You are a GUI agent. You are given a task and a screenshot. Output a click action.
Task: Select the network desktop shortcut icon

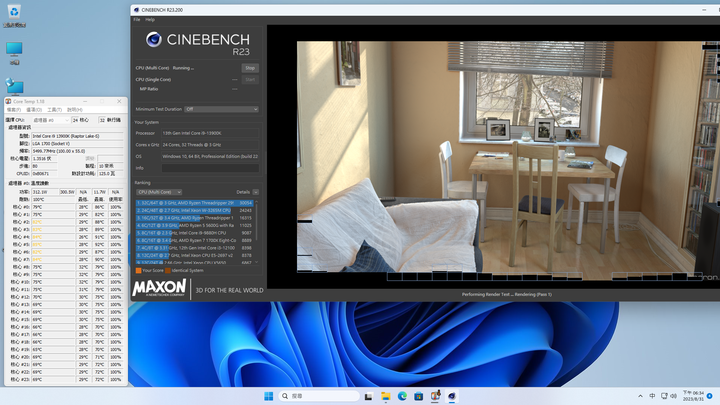(14, 86)
